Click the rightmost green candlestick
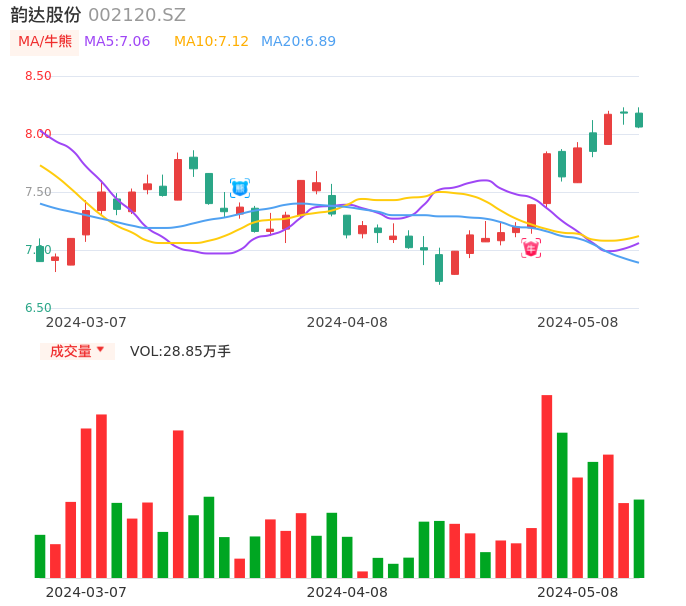 tap(639, 120)
